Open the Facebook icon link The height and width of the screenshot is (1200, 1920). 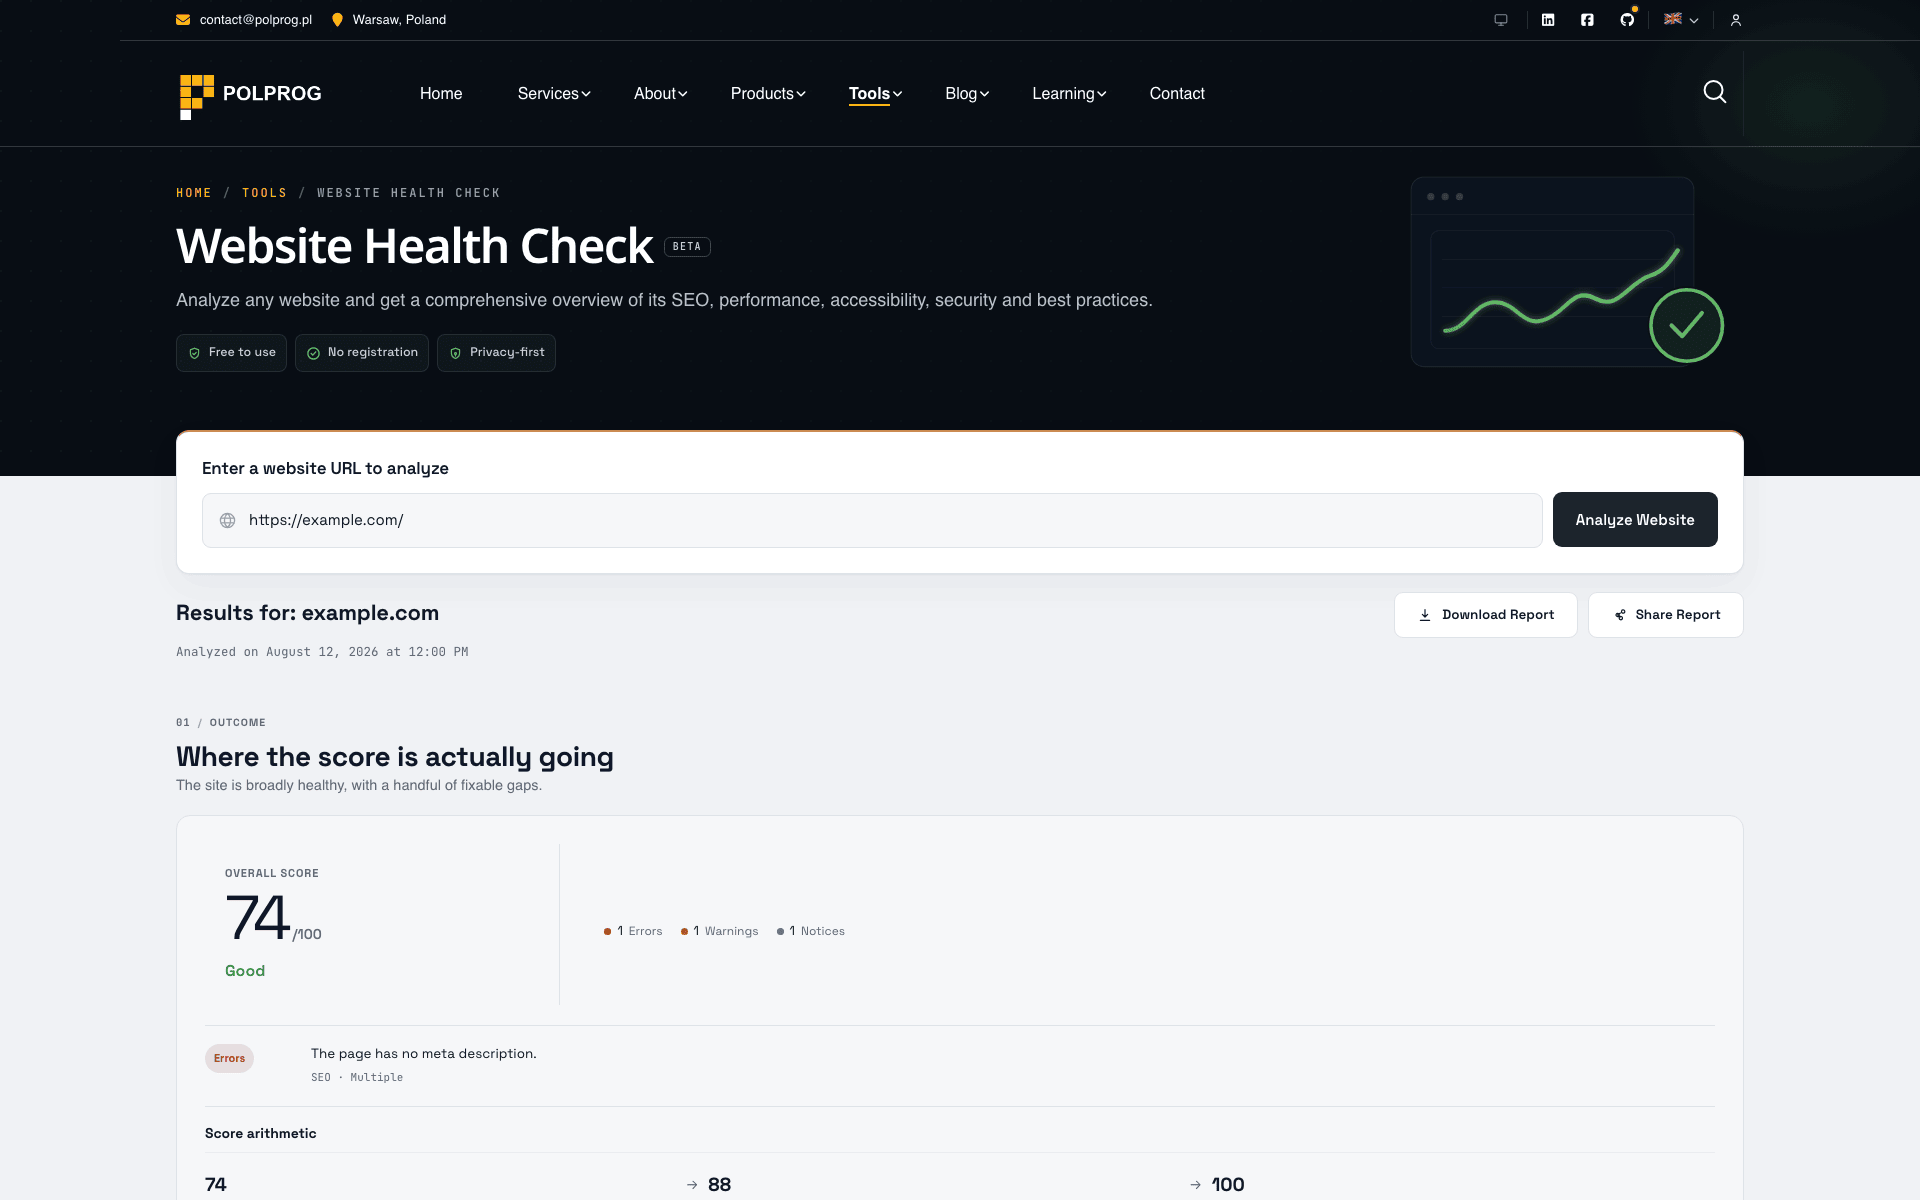pyautogui.click(x=1587, y=20)
